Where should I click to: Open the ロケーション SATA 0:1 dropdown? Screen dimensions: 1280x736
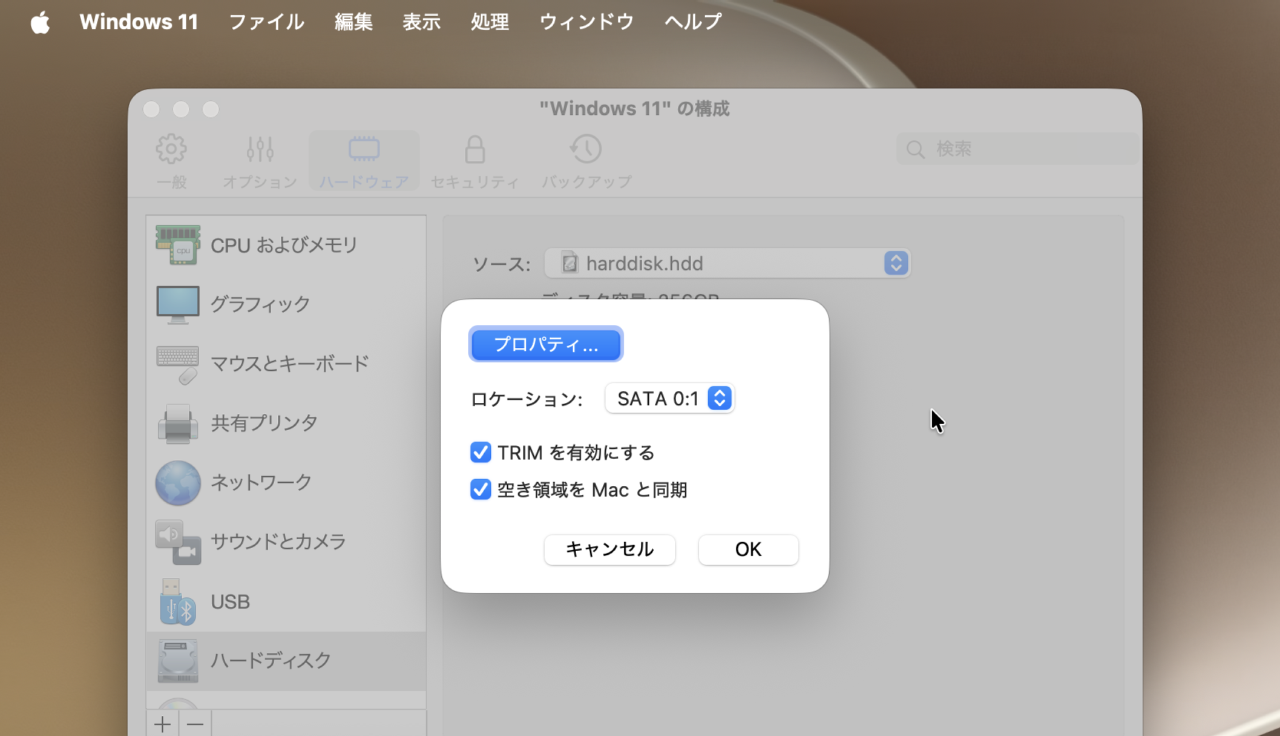[x=670, y=399]
